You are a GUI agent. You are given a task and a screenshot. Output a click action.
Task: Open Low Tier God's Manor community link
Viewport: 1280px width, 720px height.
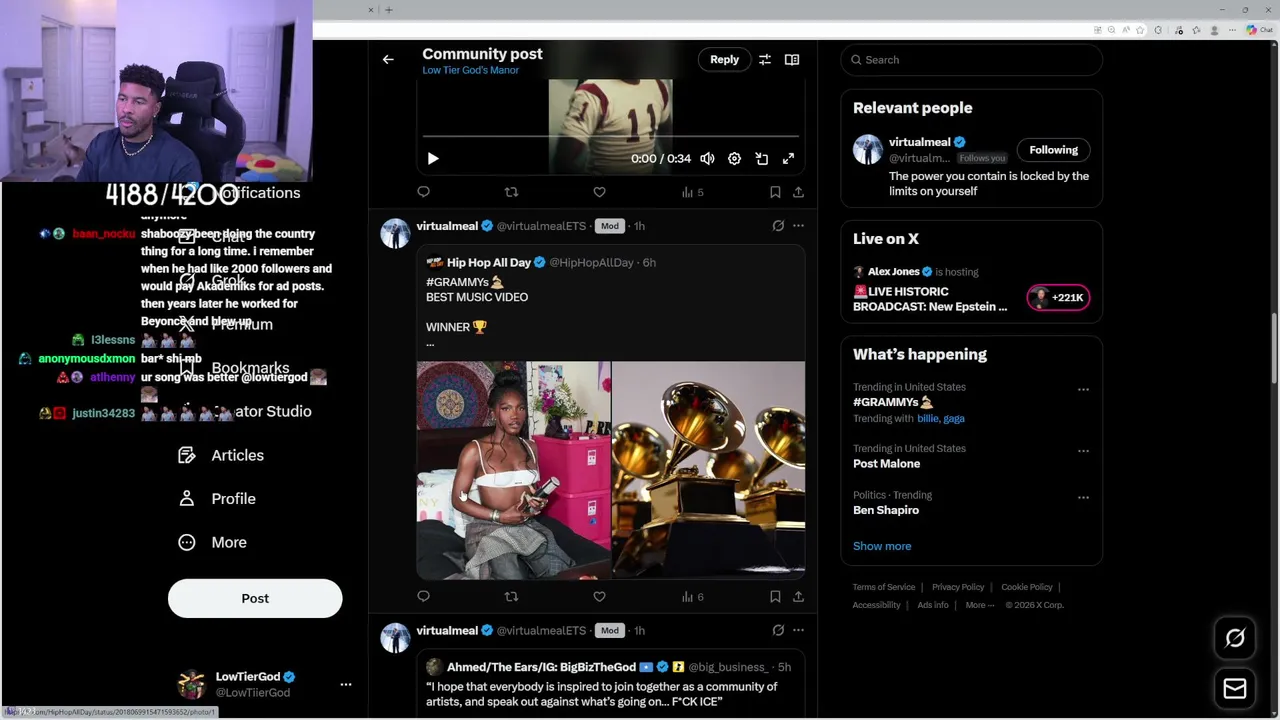[470, 71]
